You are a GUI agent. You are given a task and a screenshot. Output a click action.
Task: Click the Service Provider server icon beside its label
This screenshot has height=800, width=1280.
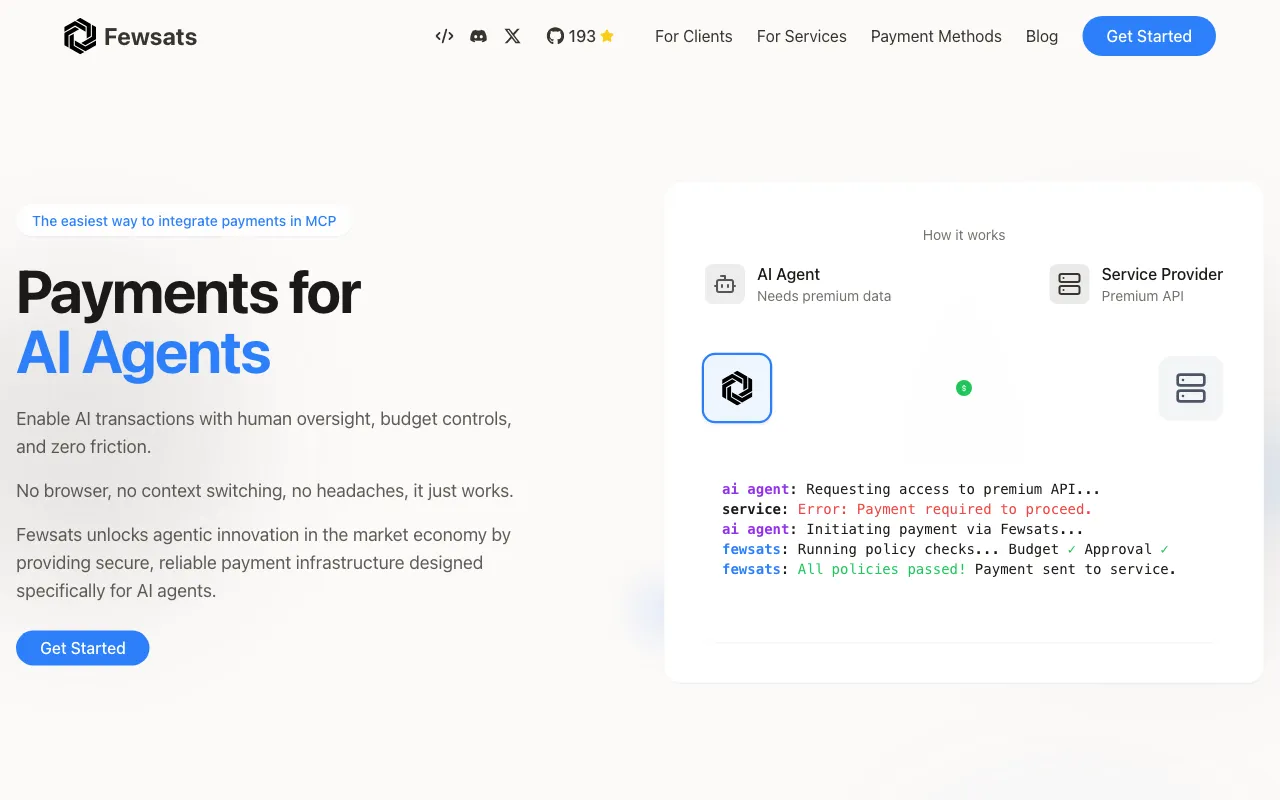(x=1069, y=284)
